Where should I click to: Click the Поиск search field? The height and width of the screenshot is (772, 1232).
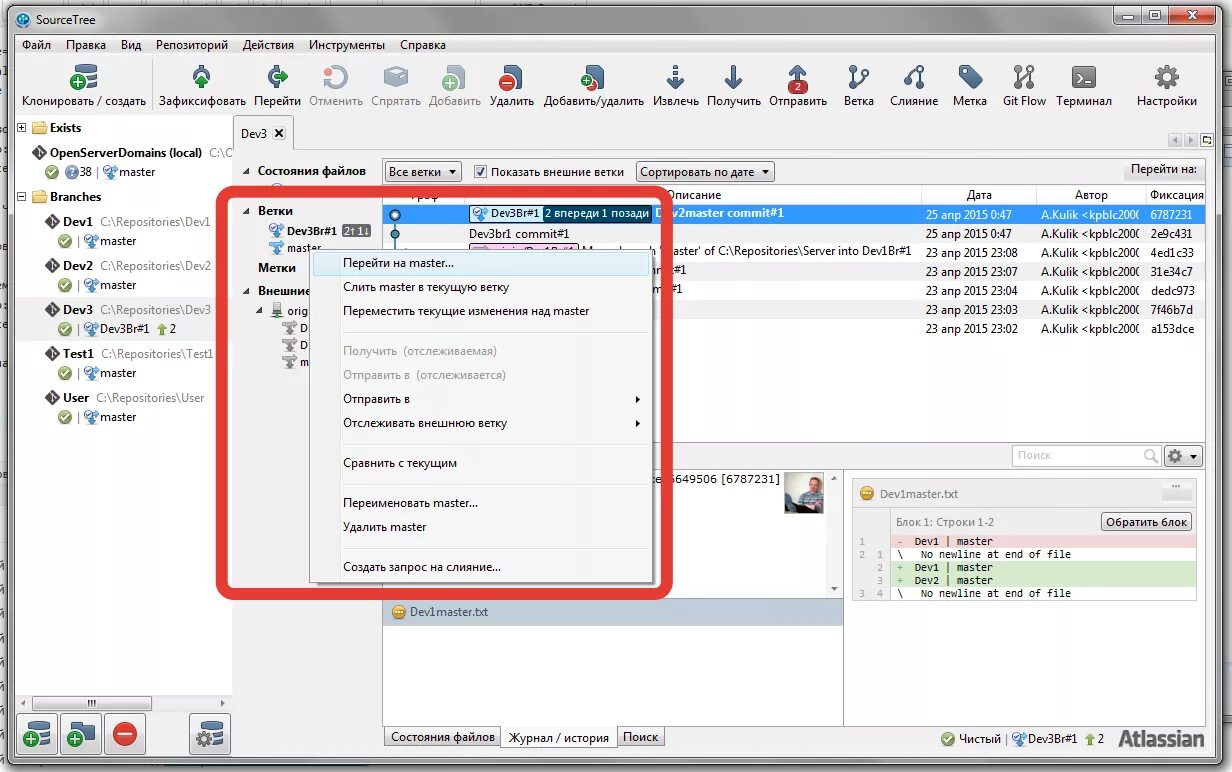[1086, 456]
